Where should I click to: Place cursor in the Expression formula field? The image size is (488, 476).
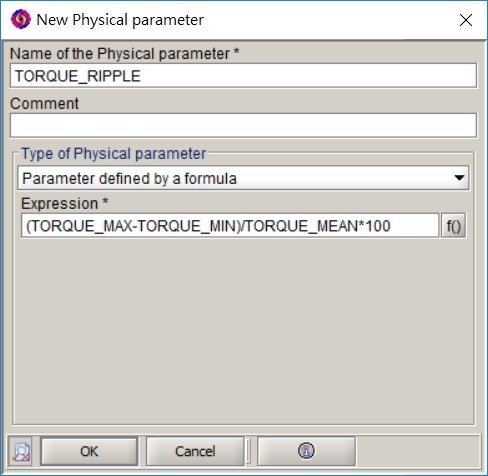click(230, 226)
